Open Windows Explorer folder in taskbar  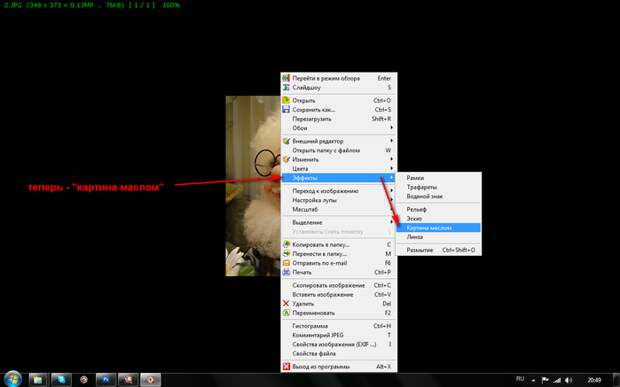click(38, 379)
